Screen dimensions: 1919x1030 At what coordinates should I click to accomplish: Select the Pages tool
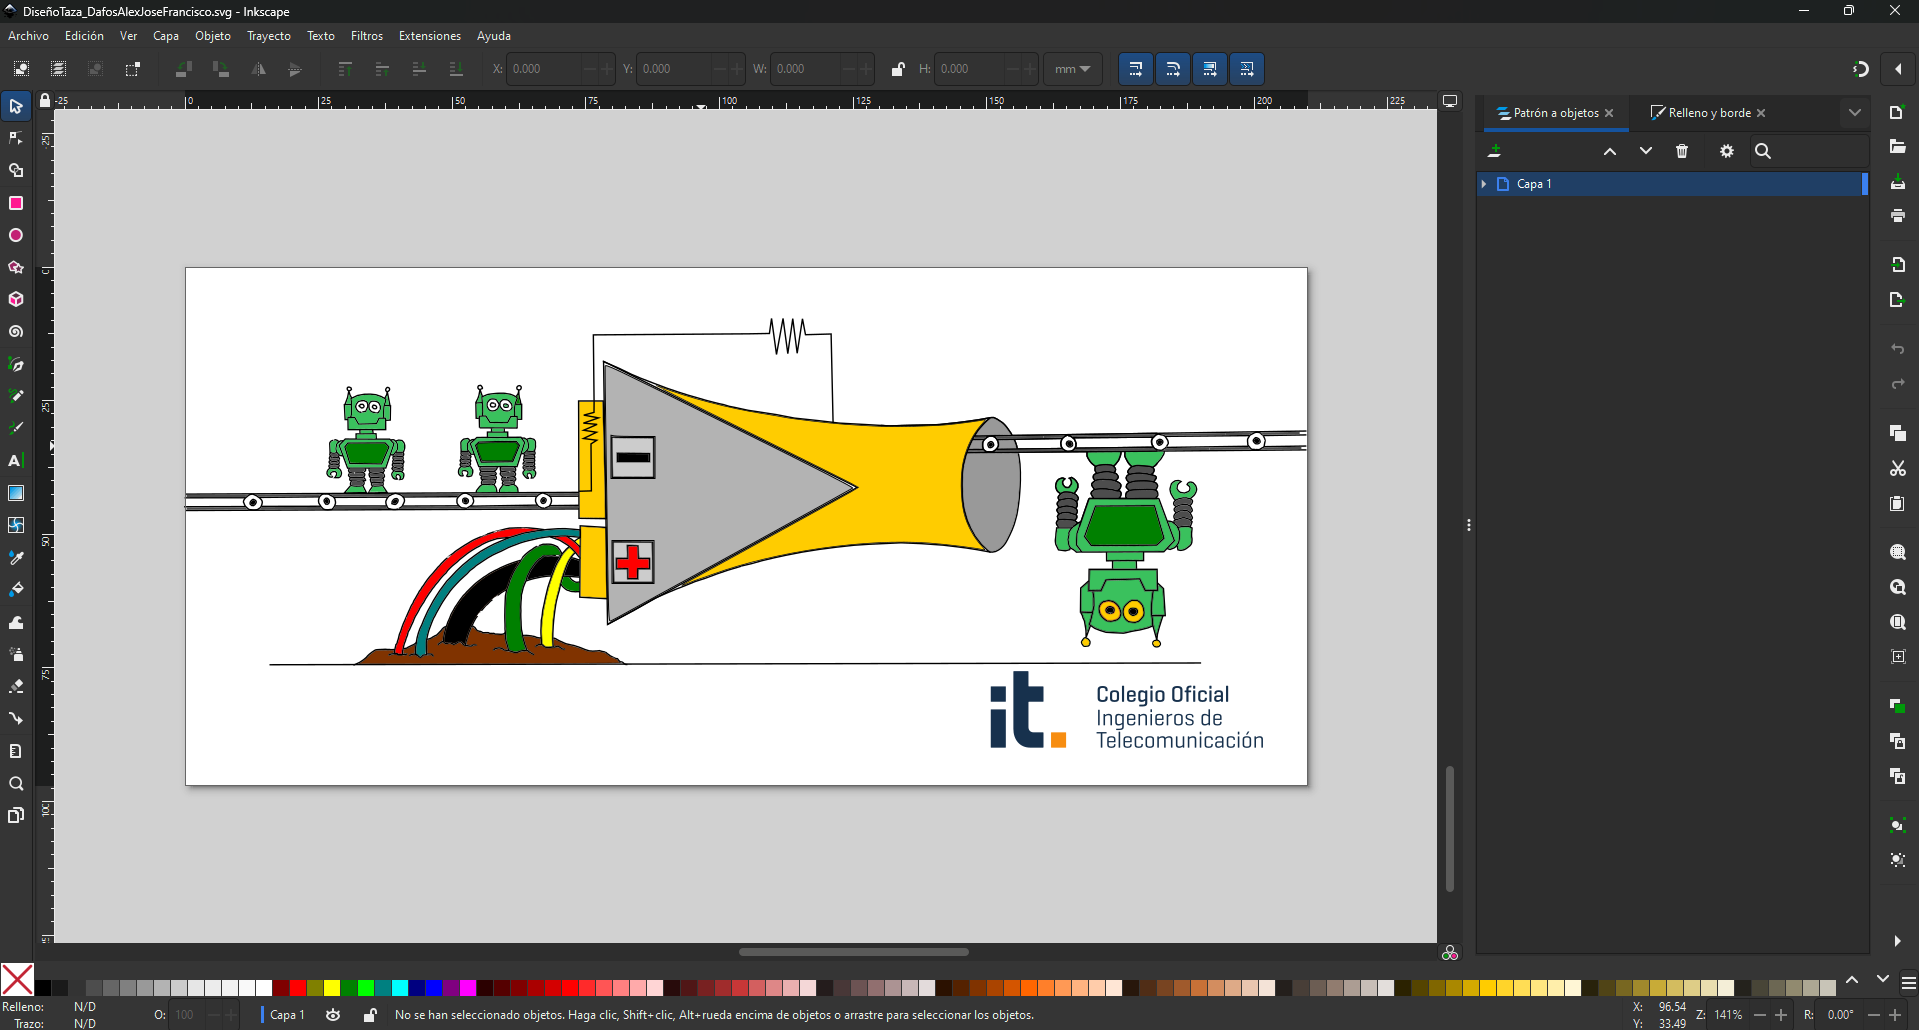tap(16, 815)
